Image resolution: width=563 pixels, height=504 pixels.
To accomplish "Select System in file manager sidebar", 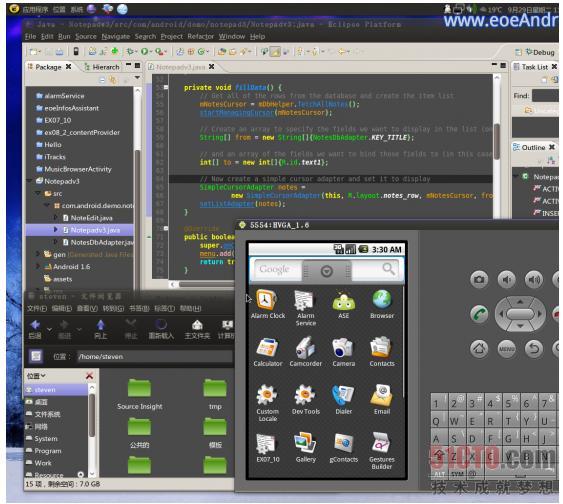I will 46,439.
